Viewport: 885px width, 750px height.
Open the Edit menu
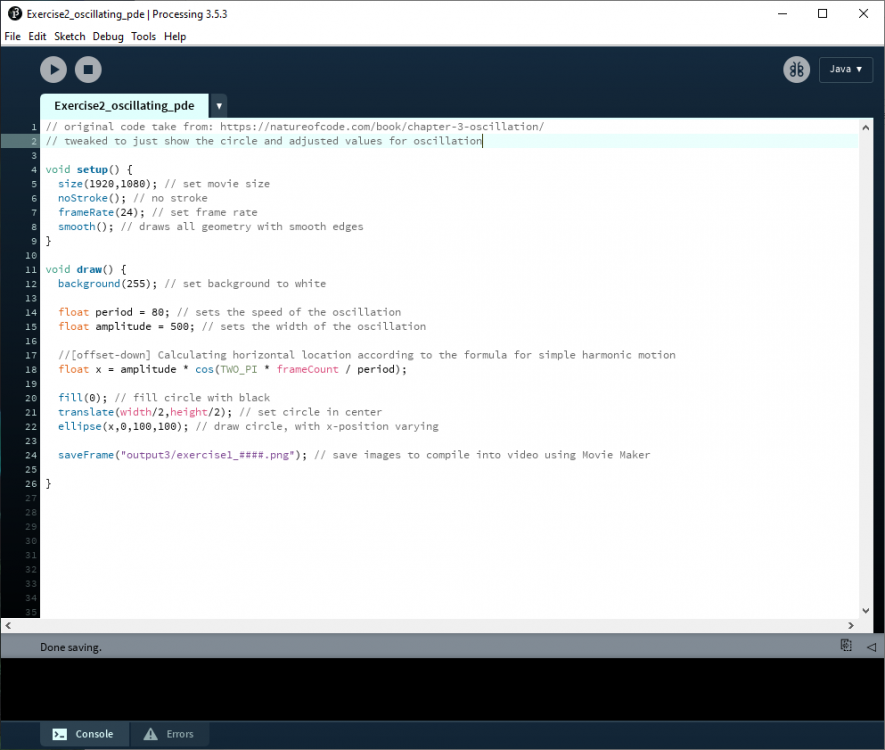(37, 36)
